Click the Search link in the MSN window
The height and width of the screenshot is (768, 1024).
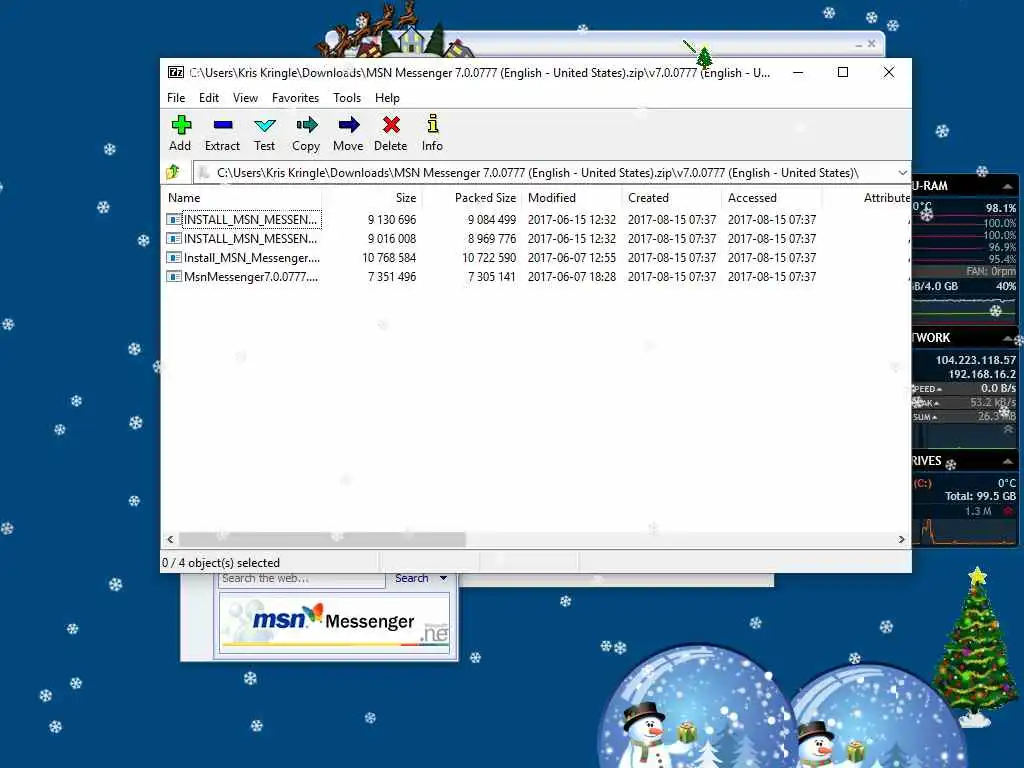411,578
